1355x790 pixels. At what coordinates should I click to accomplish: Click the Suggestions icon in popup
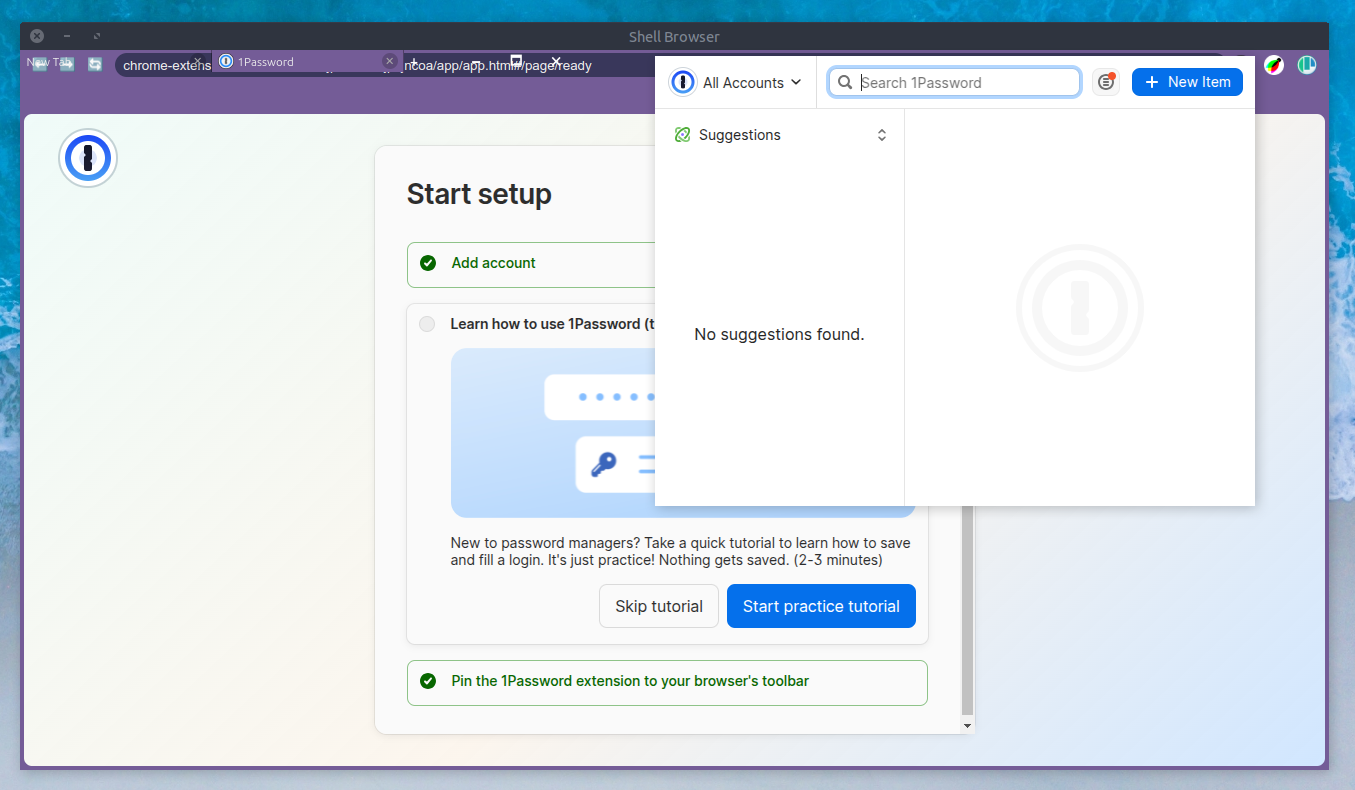[x=683, y=135]
